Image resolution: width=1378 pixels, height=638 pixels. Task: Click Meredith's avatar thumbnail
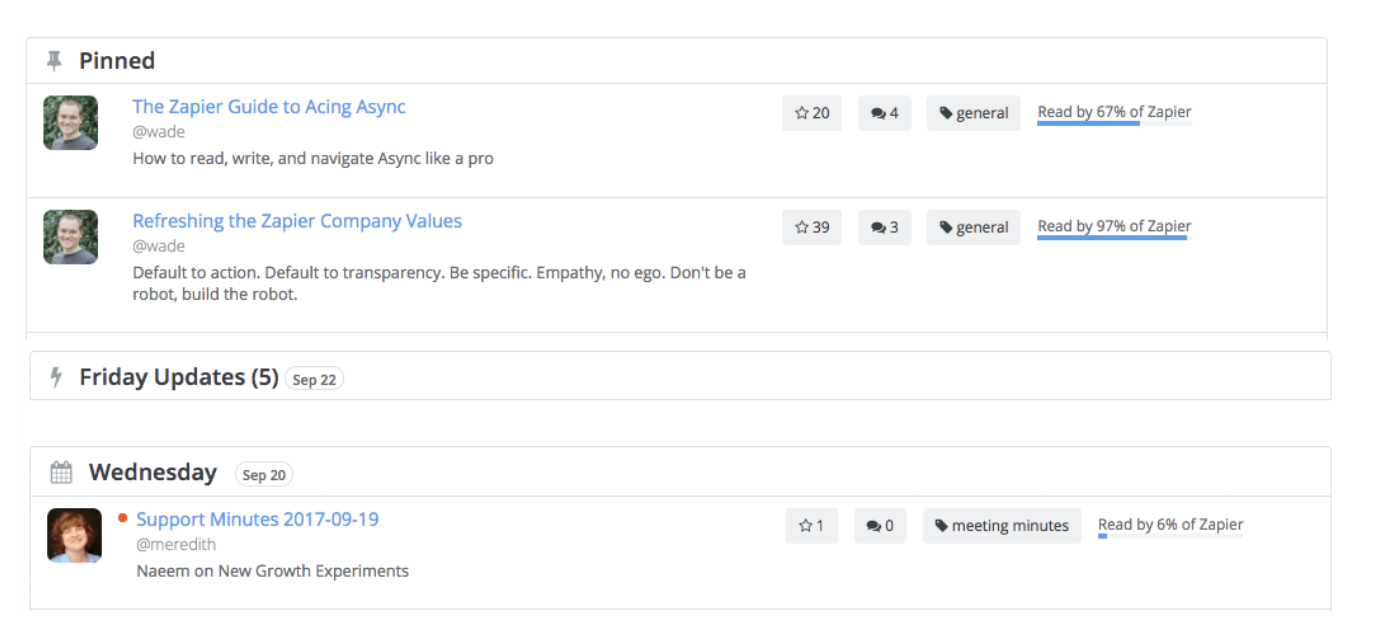(x=74, y=535)
